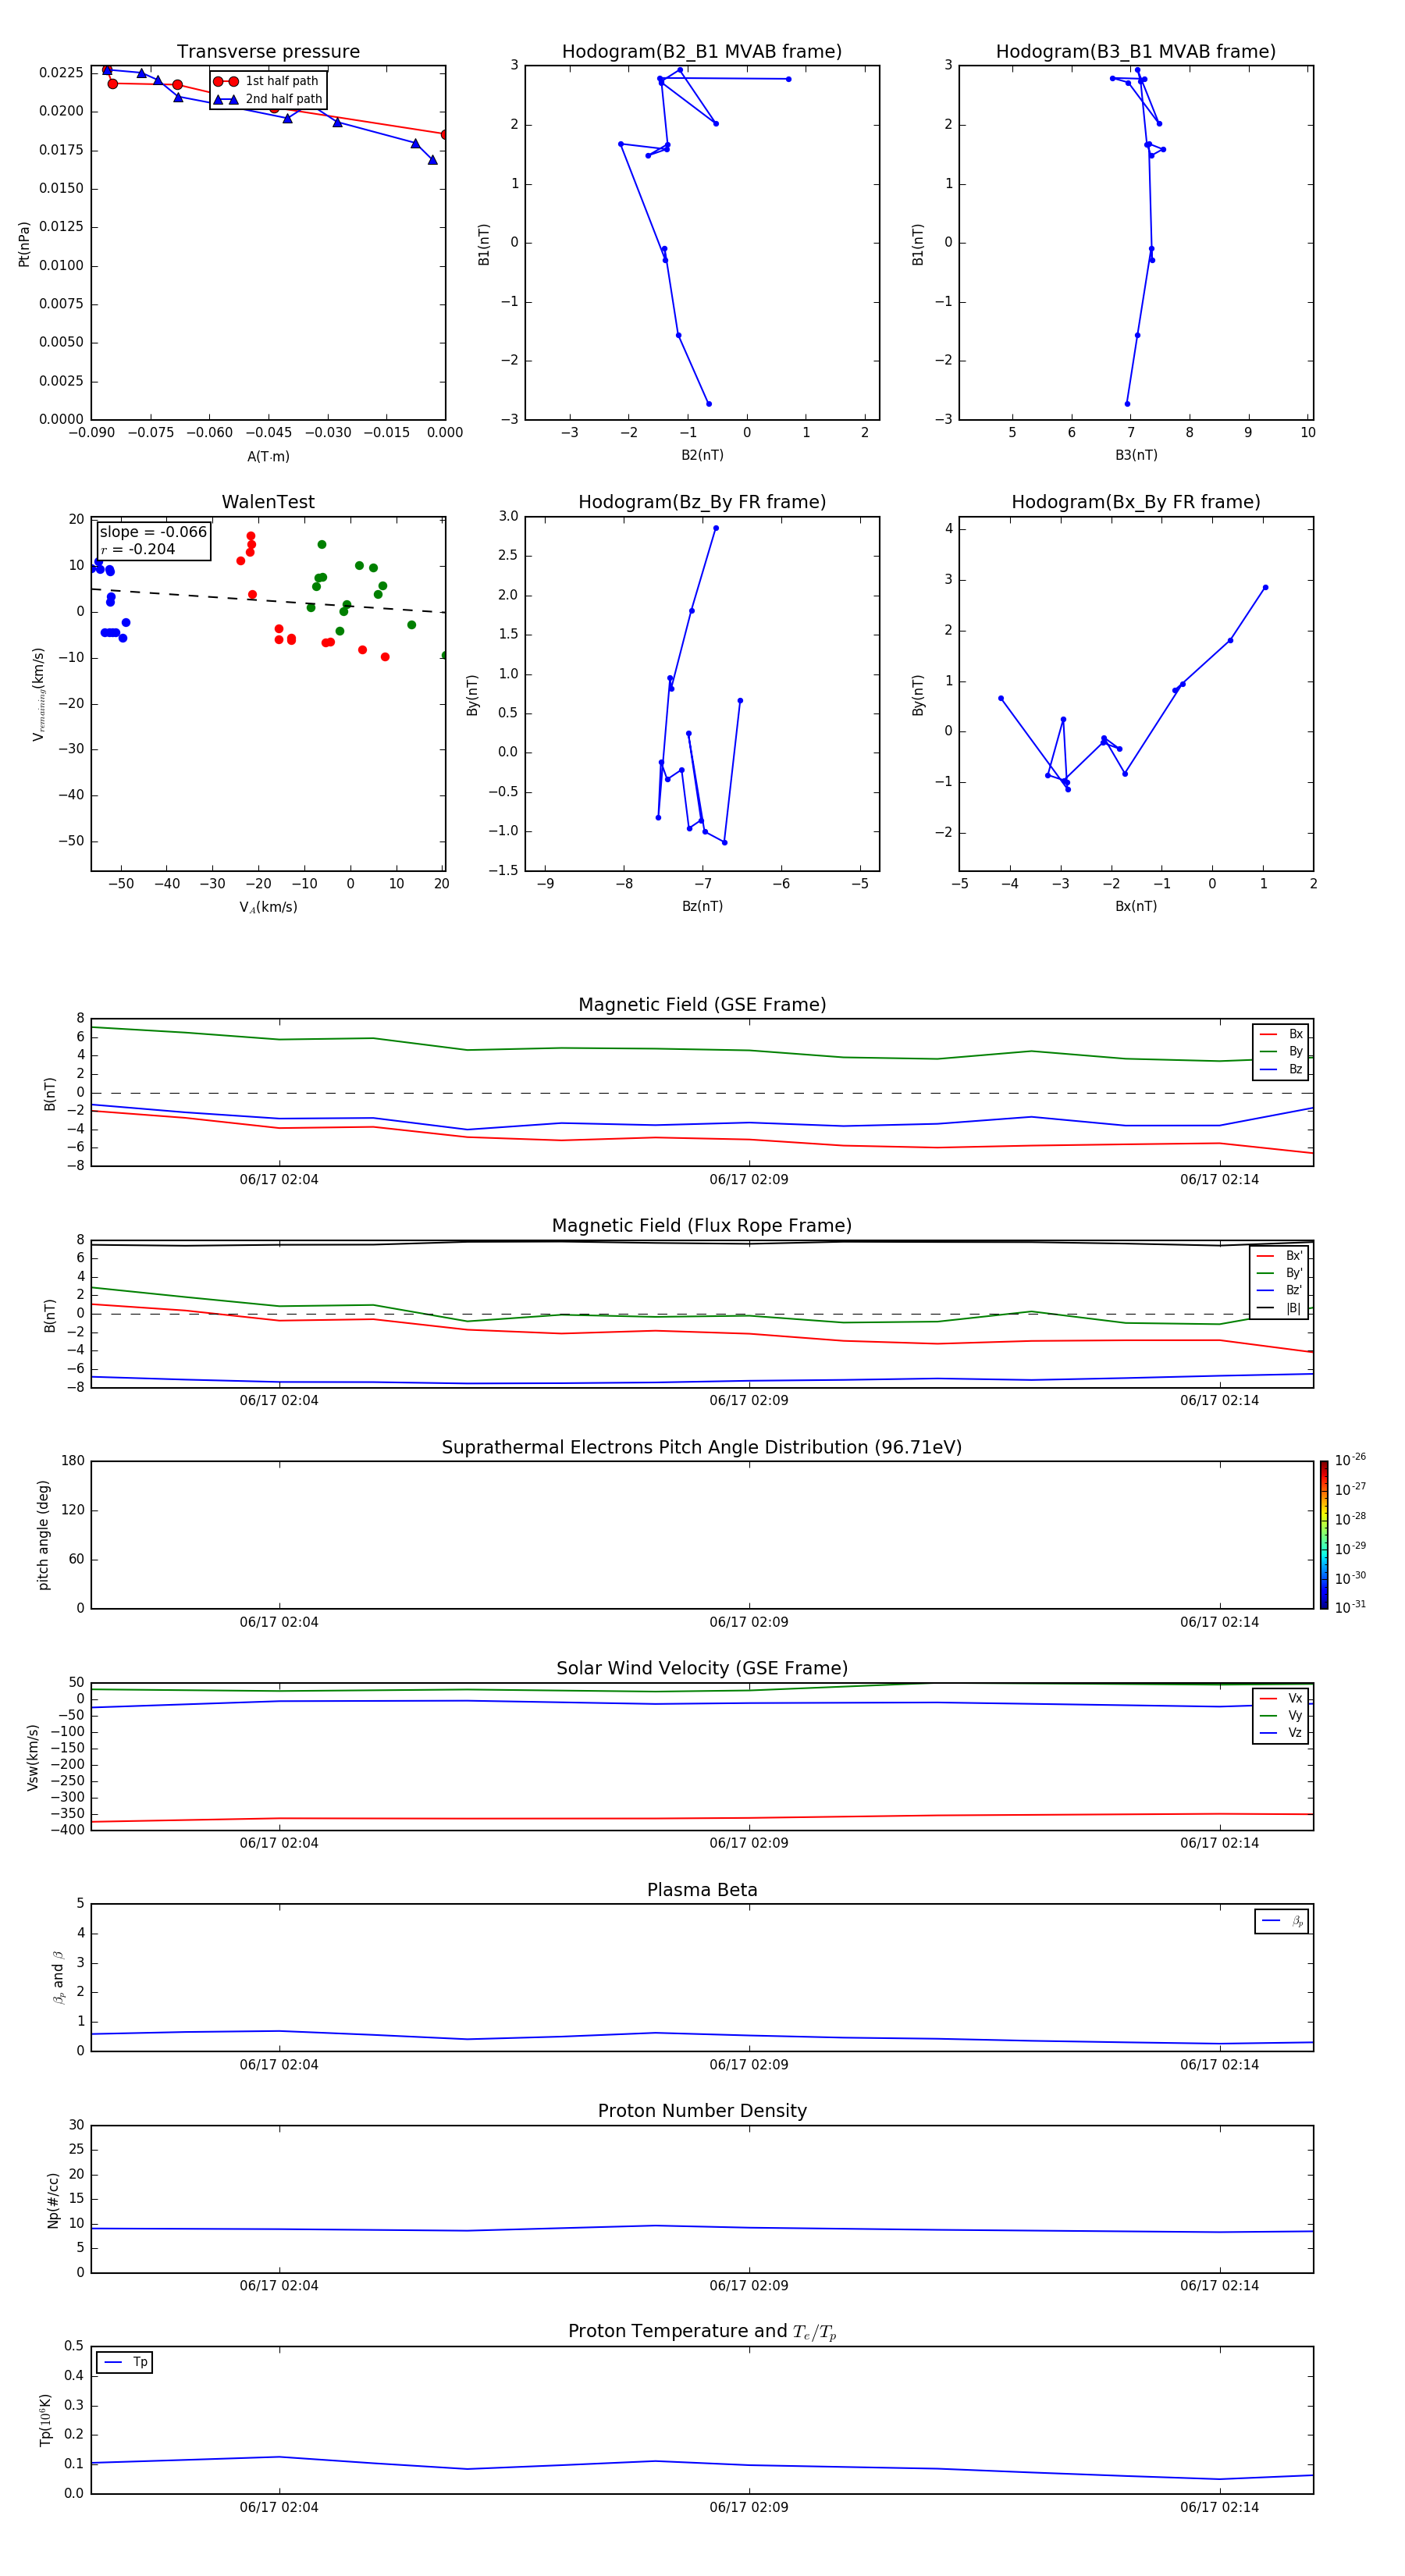The width and height of the screenshot is (1405, 2576).
Task: Click the "Proton Temperature and Te/Tp" title
Action: pyautogui.click(x=702, y=2332)
